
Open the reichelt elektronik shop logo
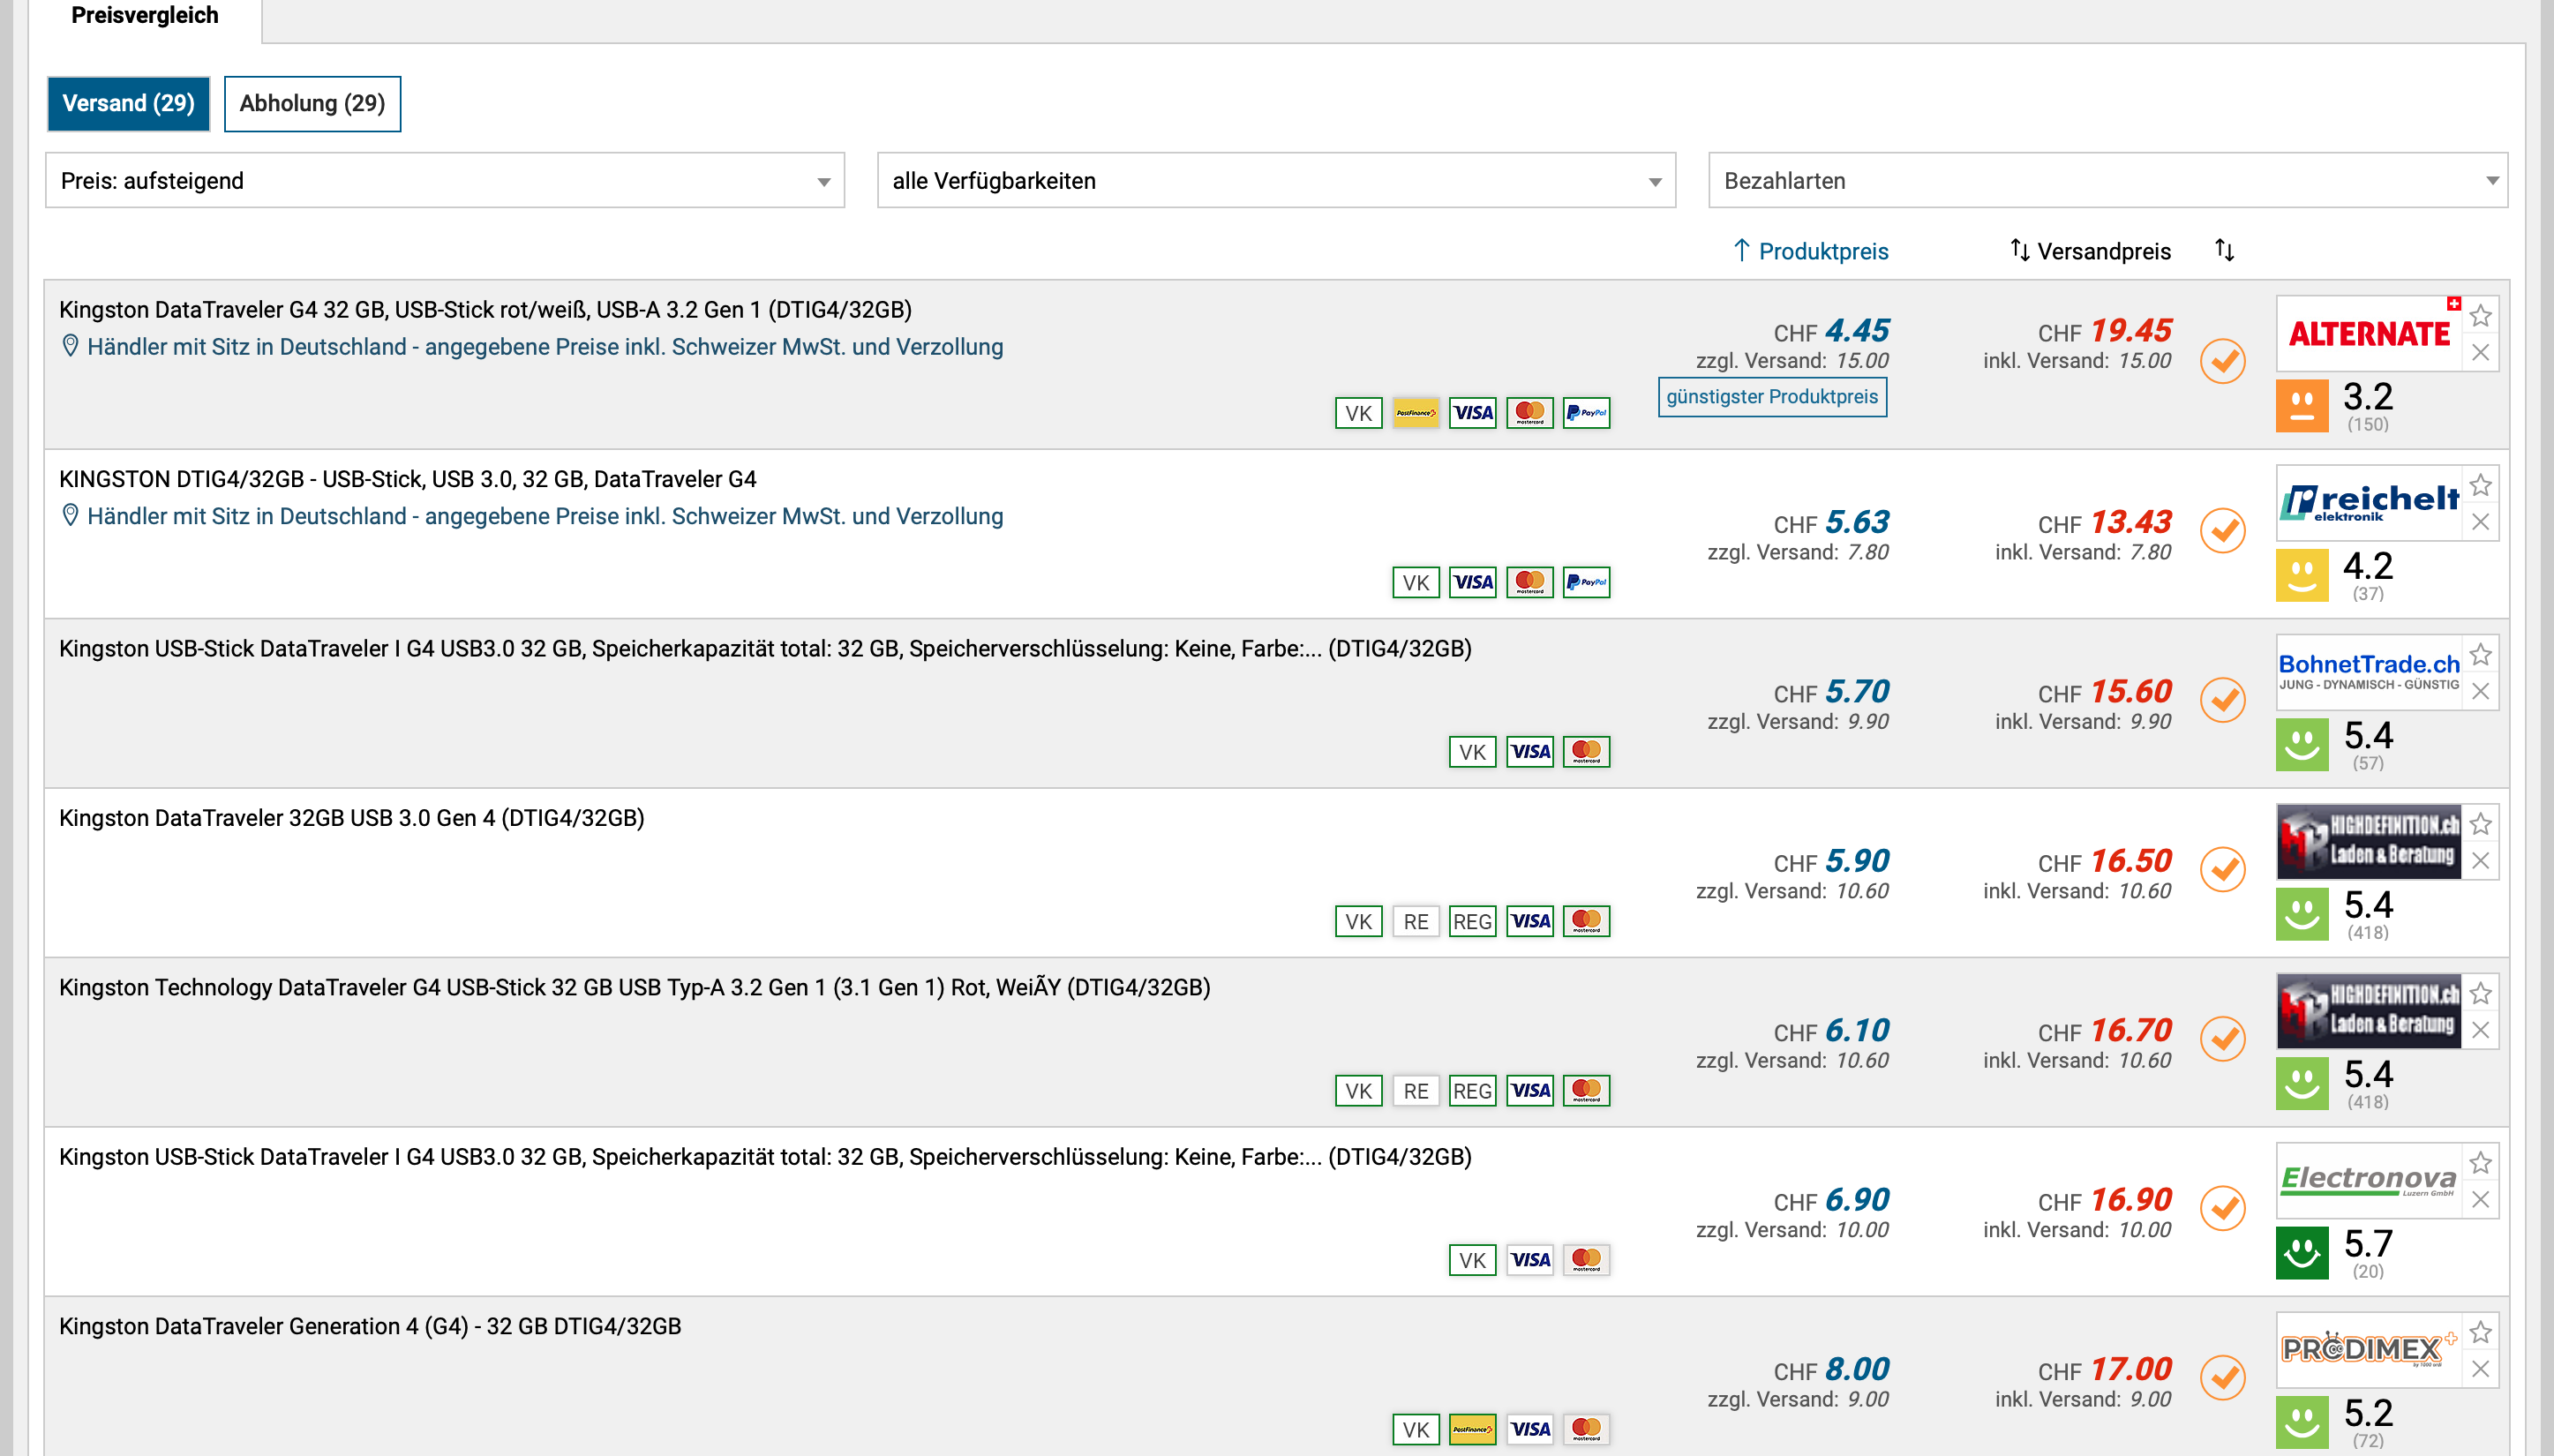(2368, 503)
